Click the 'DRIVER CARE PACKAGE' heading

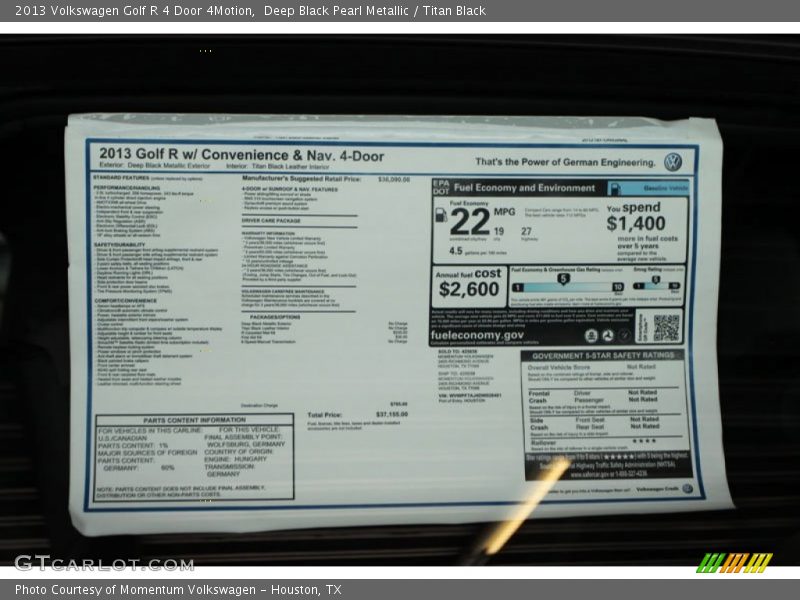pyautogui.click(x=271, y=221)
